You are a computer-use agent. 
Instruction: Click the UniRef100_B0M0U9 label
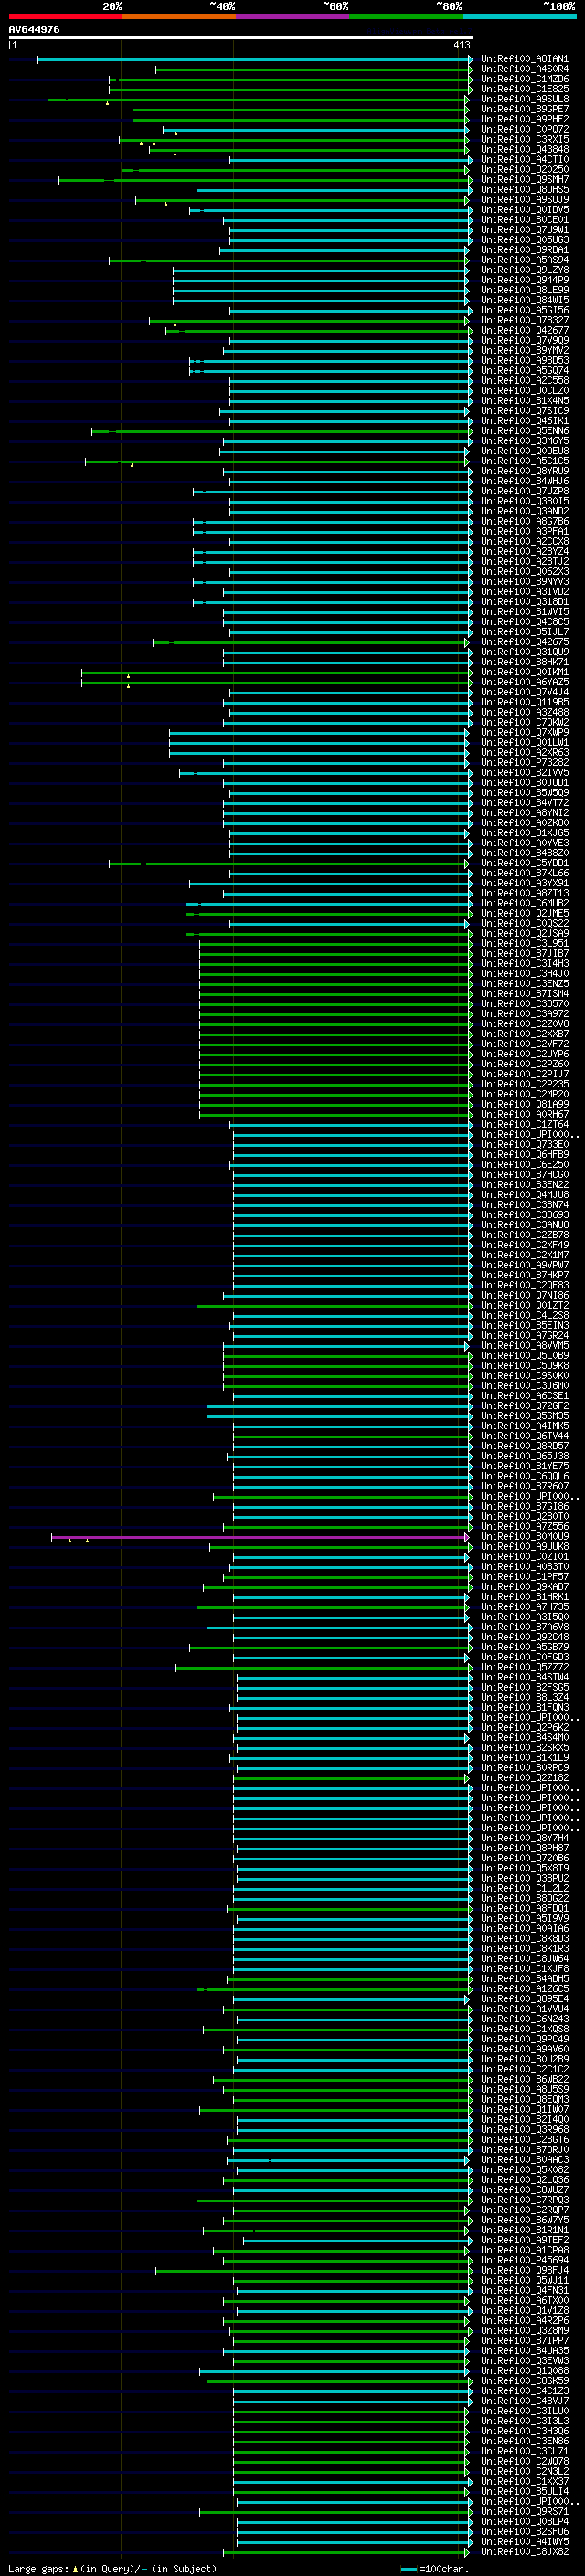(524, 1537)
